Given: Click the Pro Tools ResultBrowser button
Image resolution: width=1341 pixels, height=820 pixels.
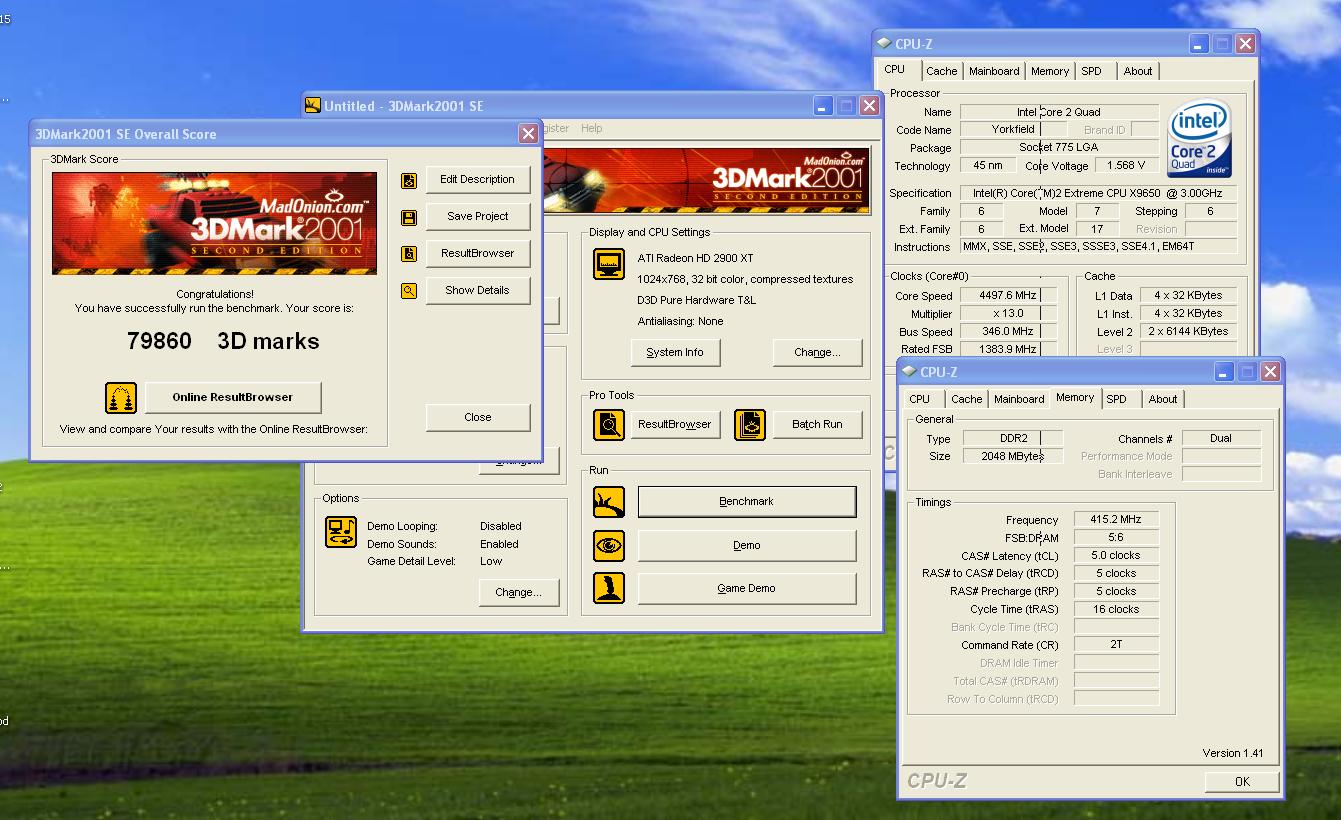Looking at the screenshot, I should tap(675, 424).
